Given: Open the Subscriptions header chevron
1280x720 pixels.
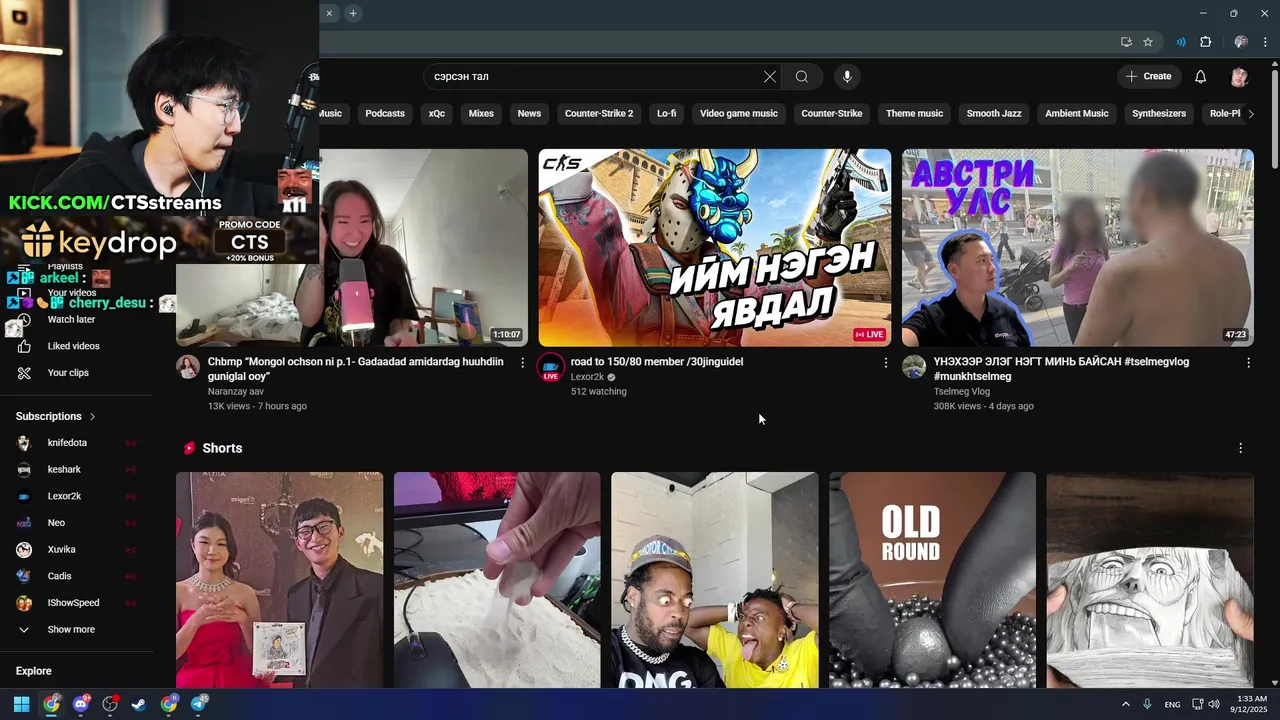Looking at the screenshot, I should 93,416.
